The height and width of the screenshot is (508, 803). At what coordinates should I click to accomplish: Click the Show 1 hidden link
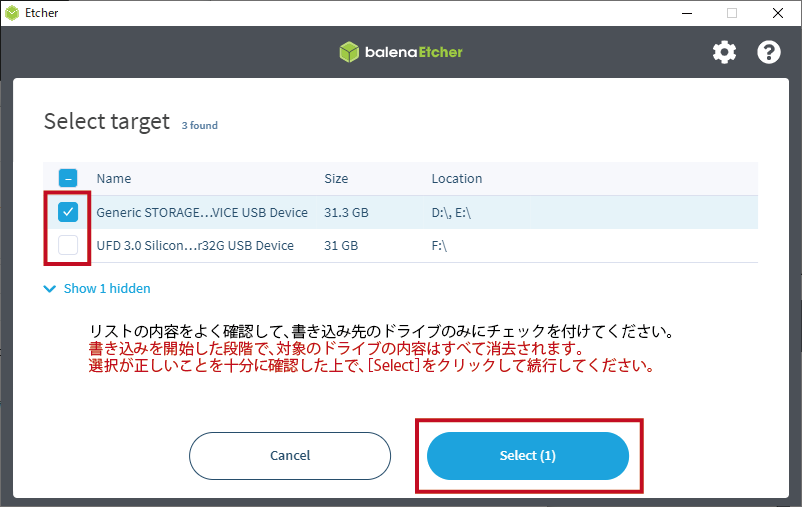tap(107, 288)
